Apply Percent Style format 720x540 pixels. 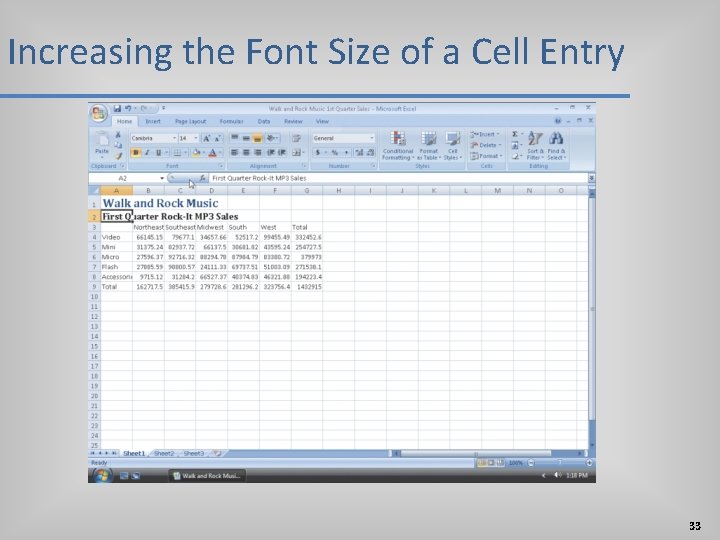[335, 152]
